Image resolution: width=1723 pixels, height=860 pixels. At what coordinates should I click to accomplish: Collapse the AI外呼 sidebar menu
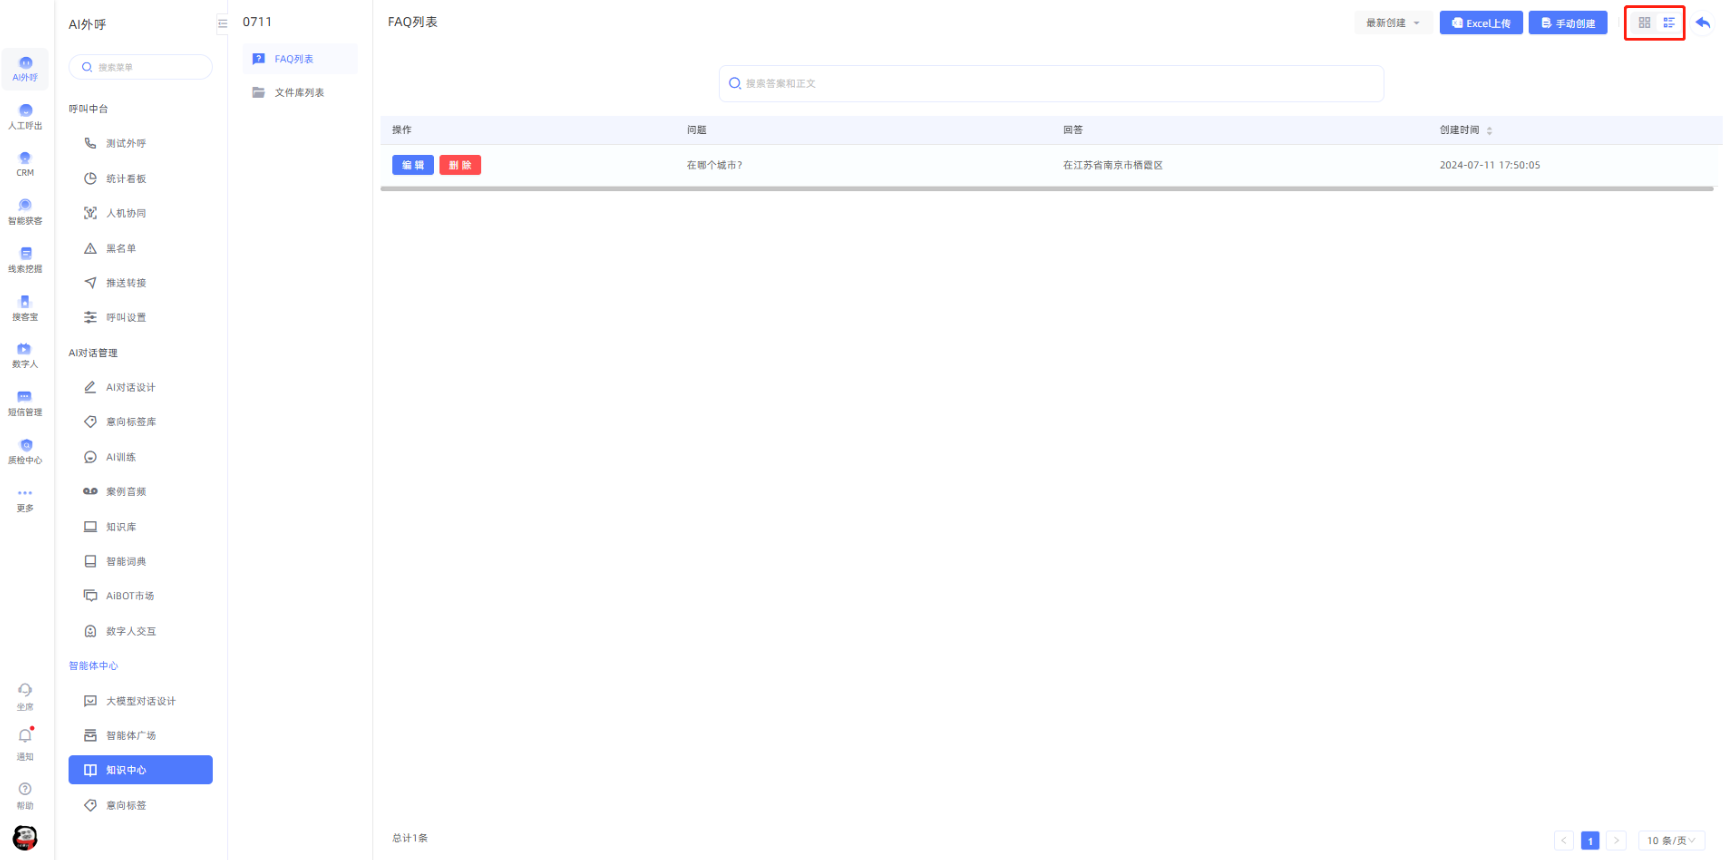tap(222, 24)
